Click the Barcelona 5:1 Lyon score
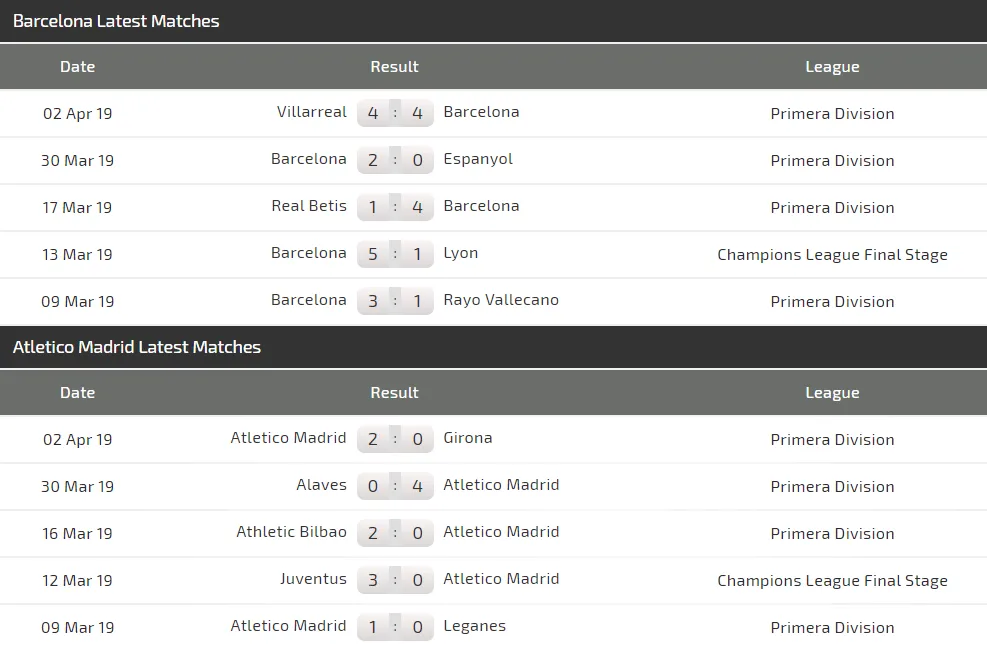The image size is (987, 650). pyautogui.click(x=395, y=254)
